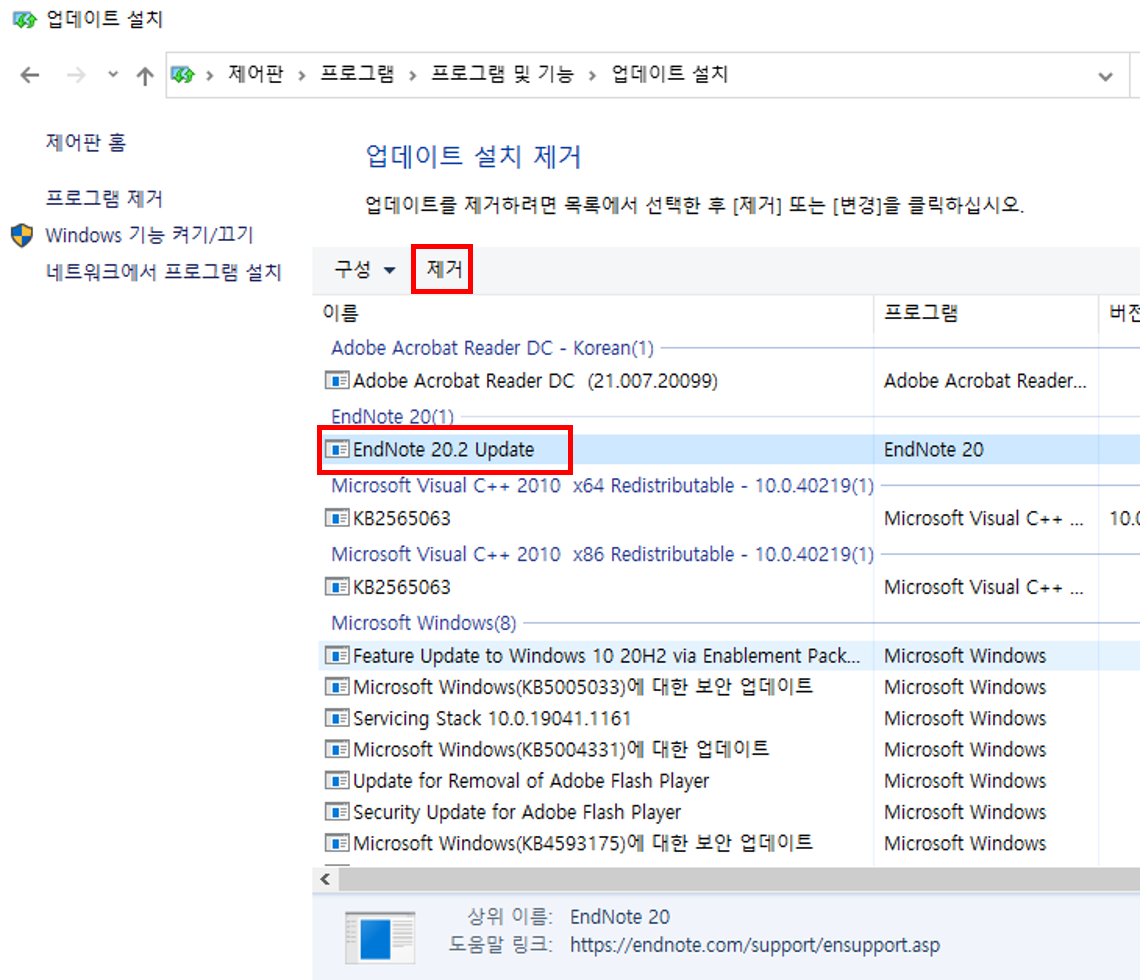Sort by the 프로그램 column header
Image resolution: width=1140 pixels, height=980 pixels.
pos(921,313)
